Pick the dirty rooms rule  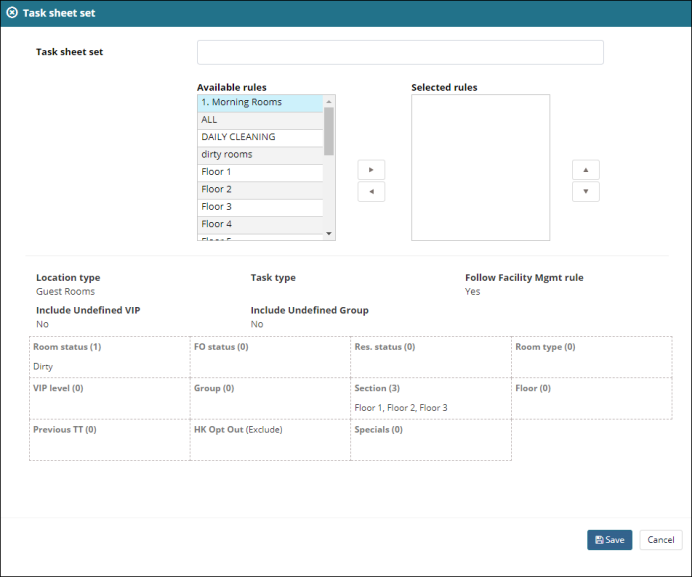click(260, 155)
